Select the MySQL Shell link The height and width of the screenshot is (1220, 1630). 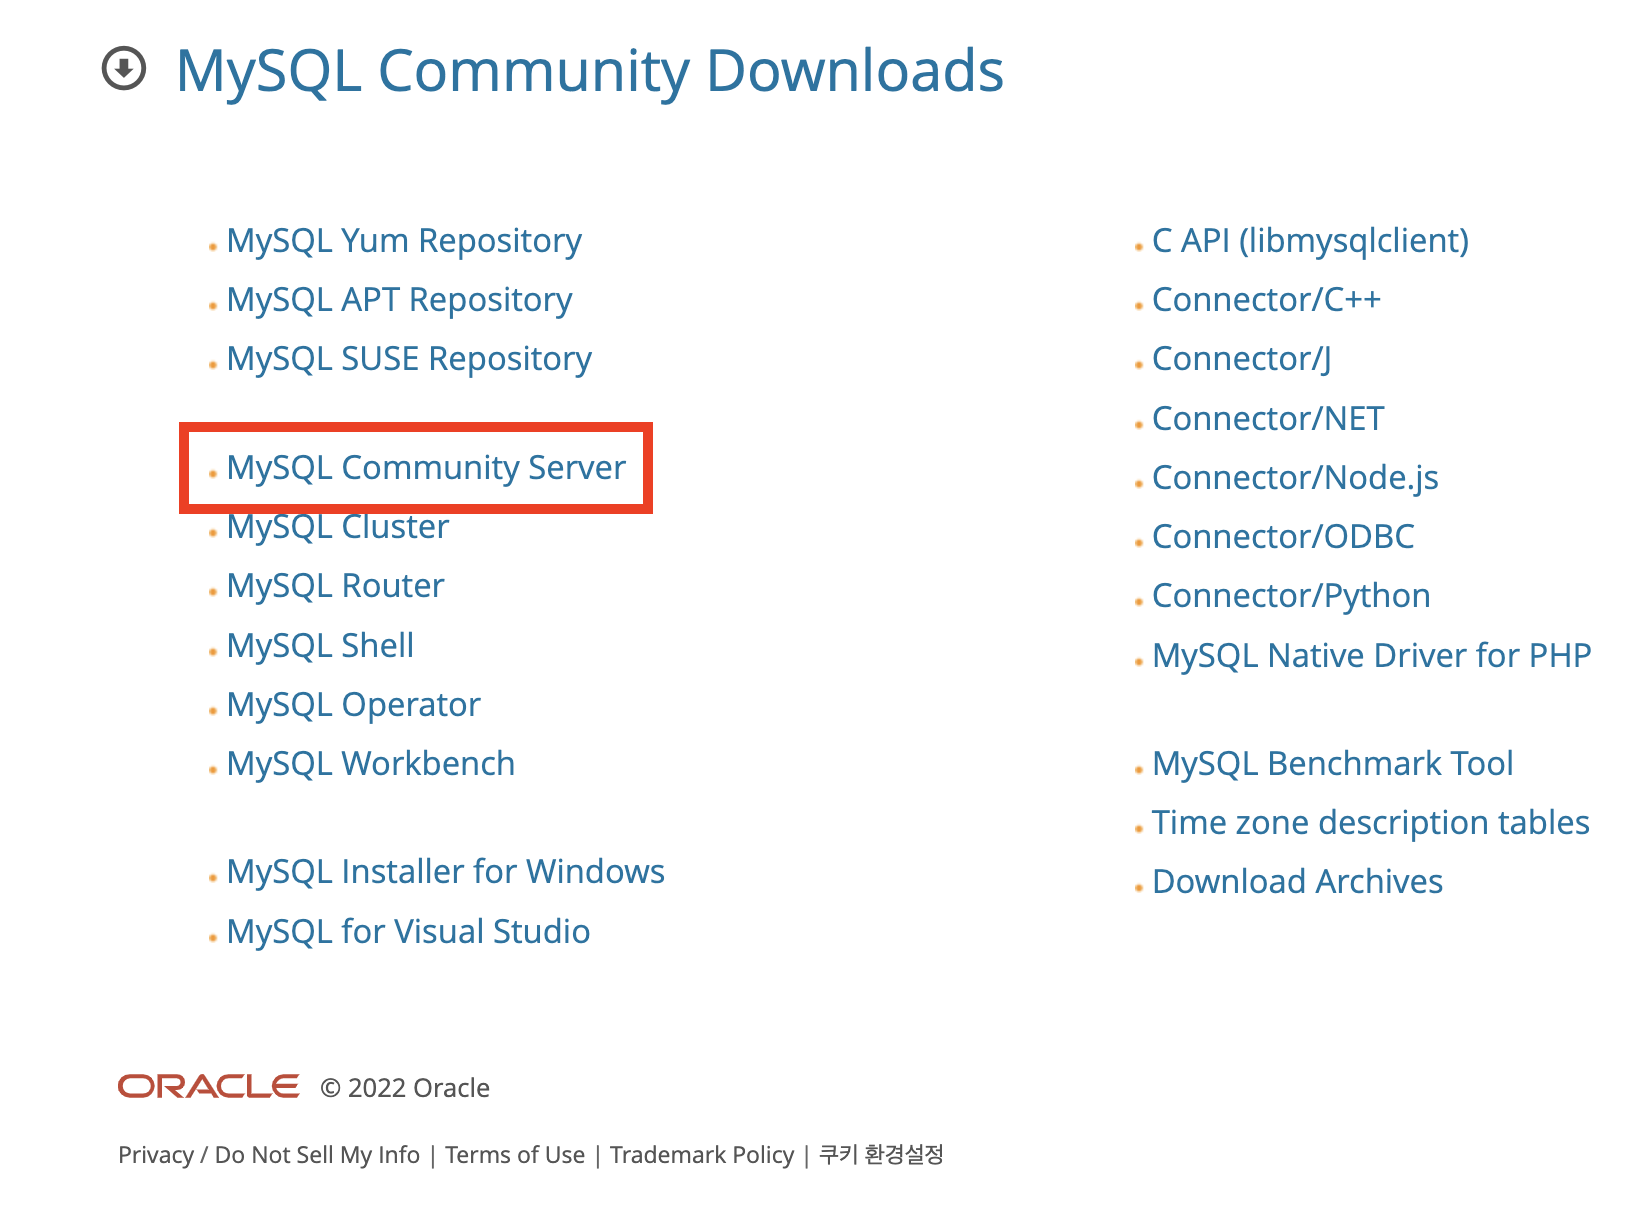coord(320,646)
